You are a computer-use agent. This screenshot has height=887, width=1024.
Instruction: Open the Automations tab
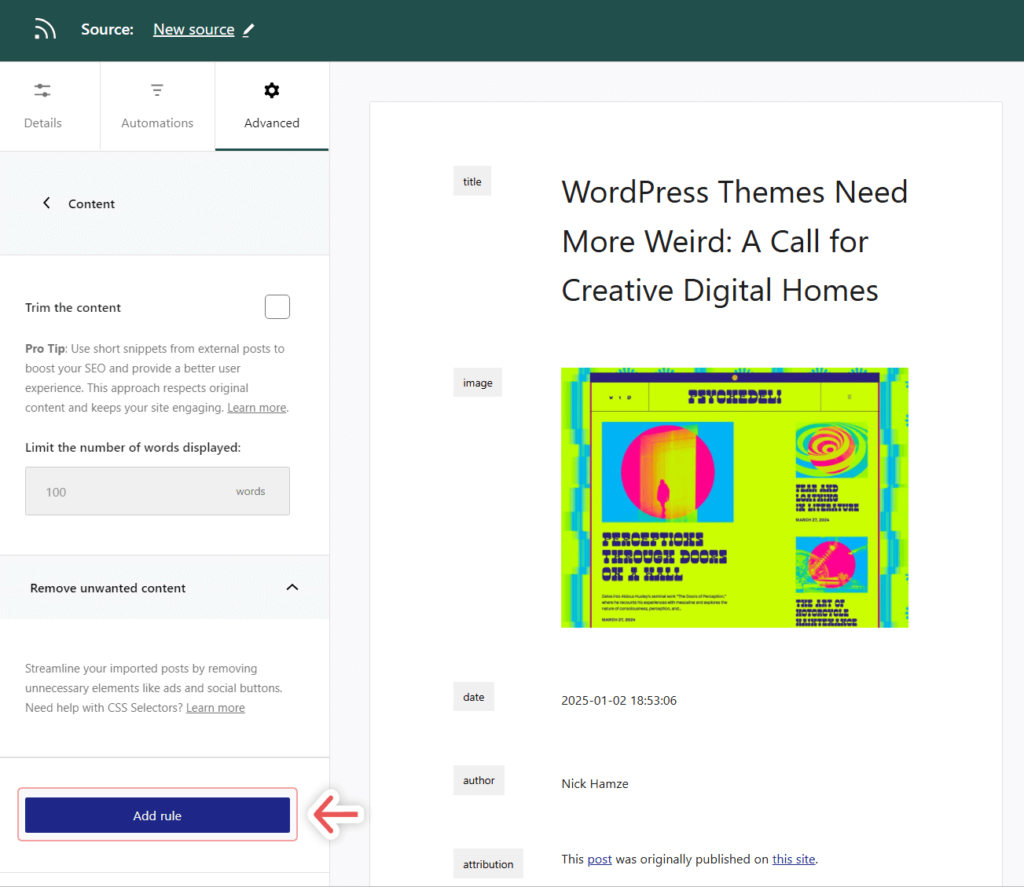tap(157, 106)
